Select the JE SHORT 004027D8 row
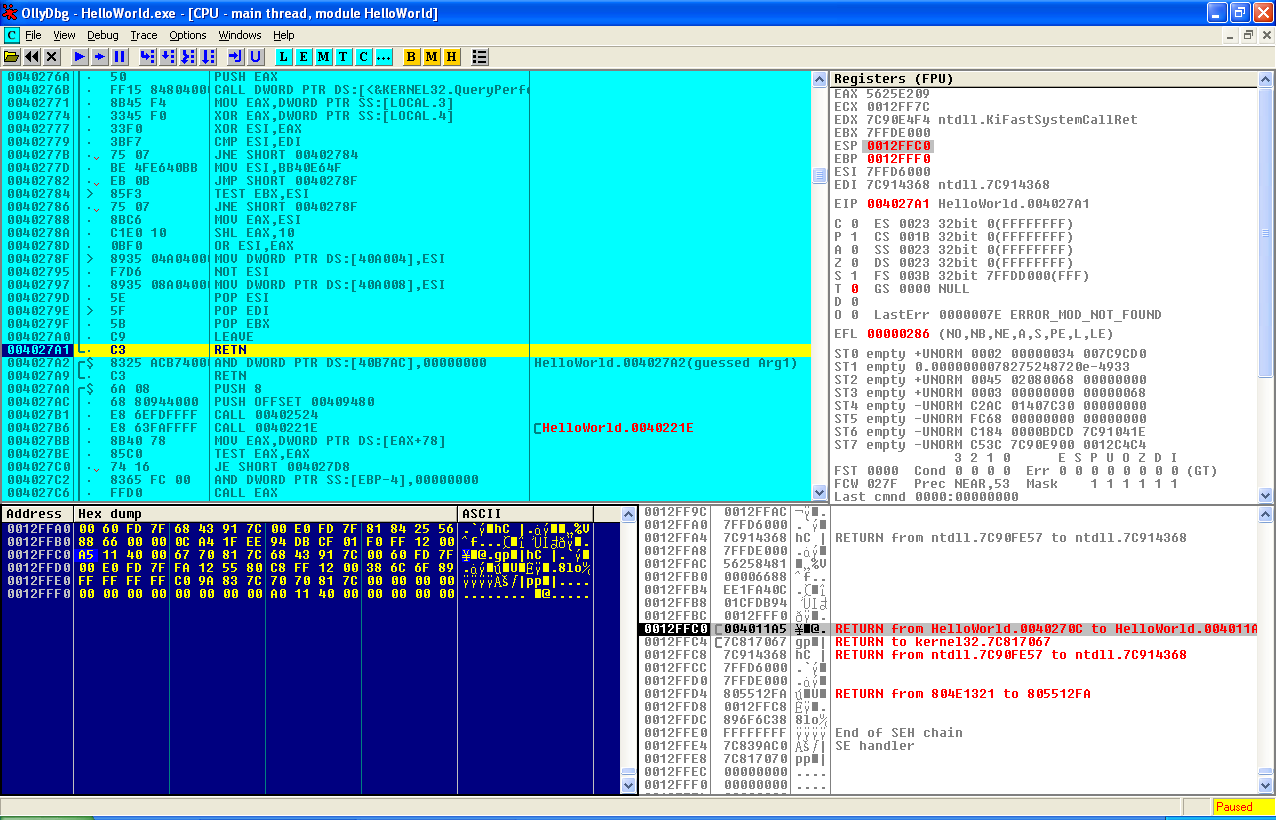The height and width of the screenshot is (820, 1276). [x=405, y=467]
